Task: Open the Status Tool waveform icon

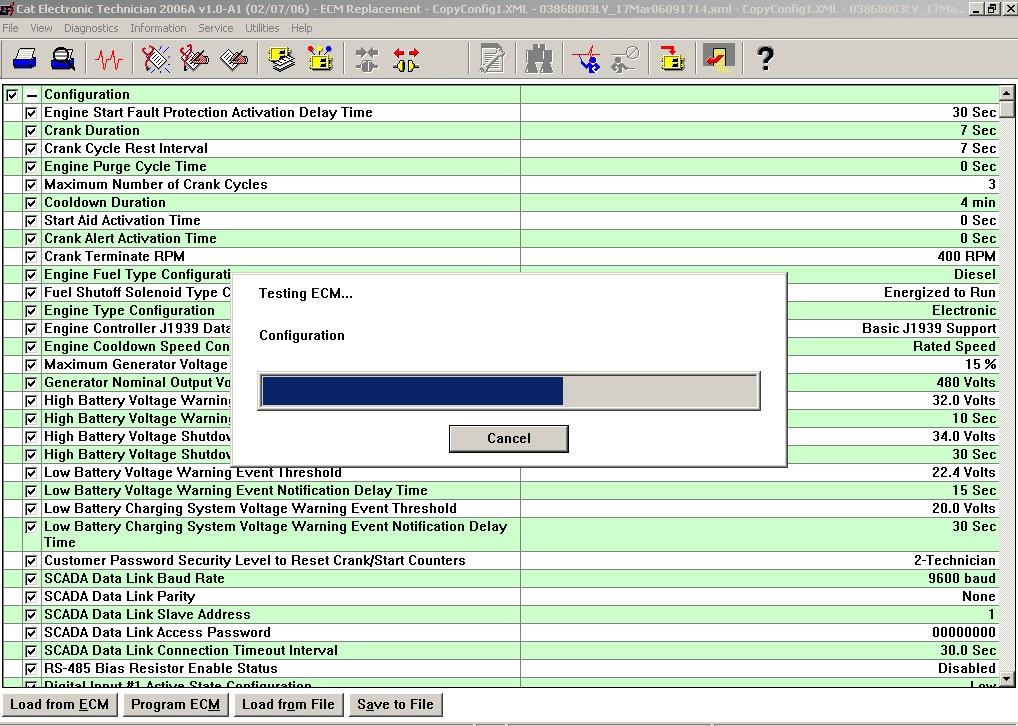Action: pyautogui.click(x=109, y=59)
